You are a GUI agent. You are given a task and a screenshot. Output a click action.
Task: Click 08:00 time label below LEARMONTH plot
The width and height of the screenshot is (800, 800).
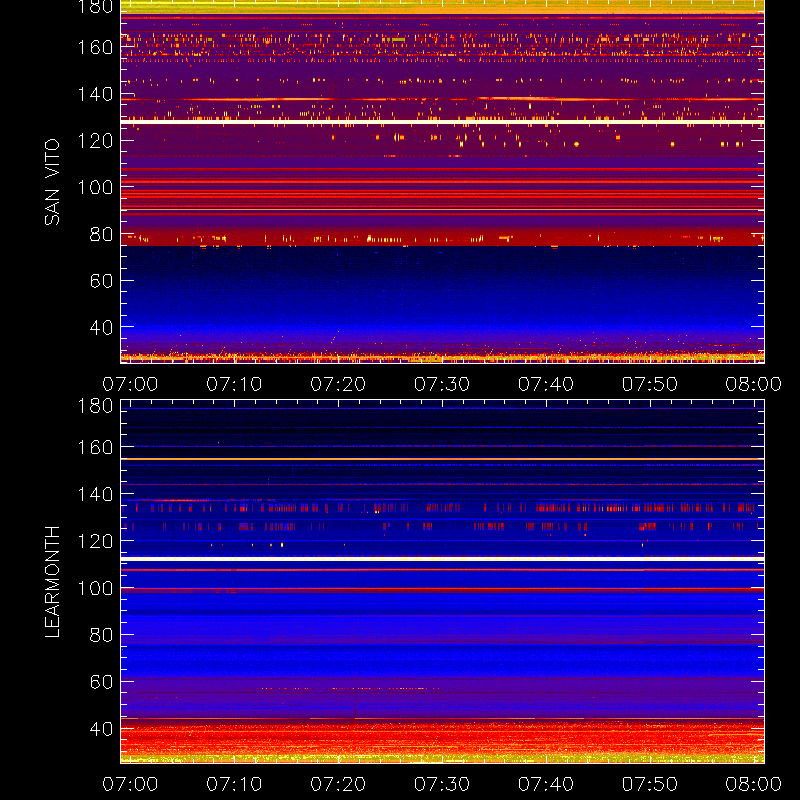754,784
